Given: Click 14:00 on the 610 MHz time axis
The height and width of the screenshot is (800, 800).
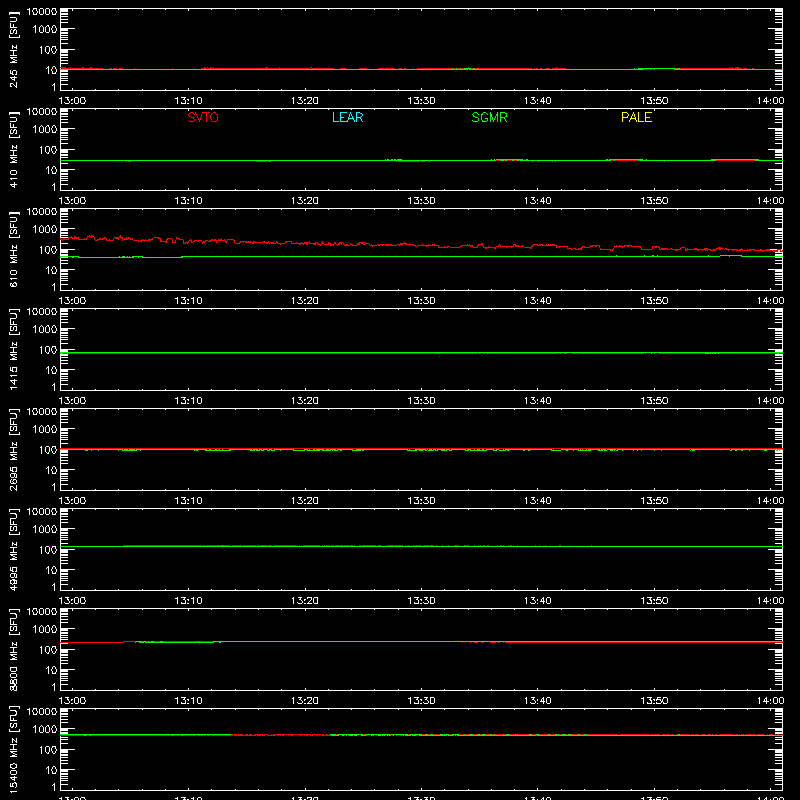Looking at the screenshot, I should click(x=770, y=301).
